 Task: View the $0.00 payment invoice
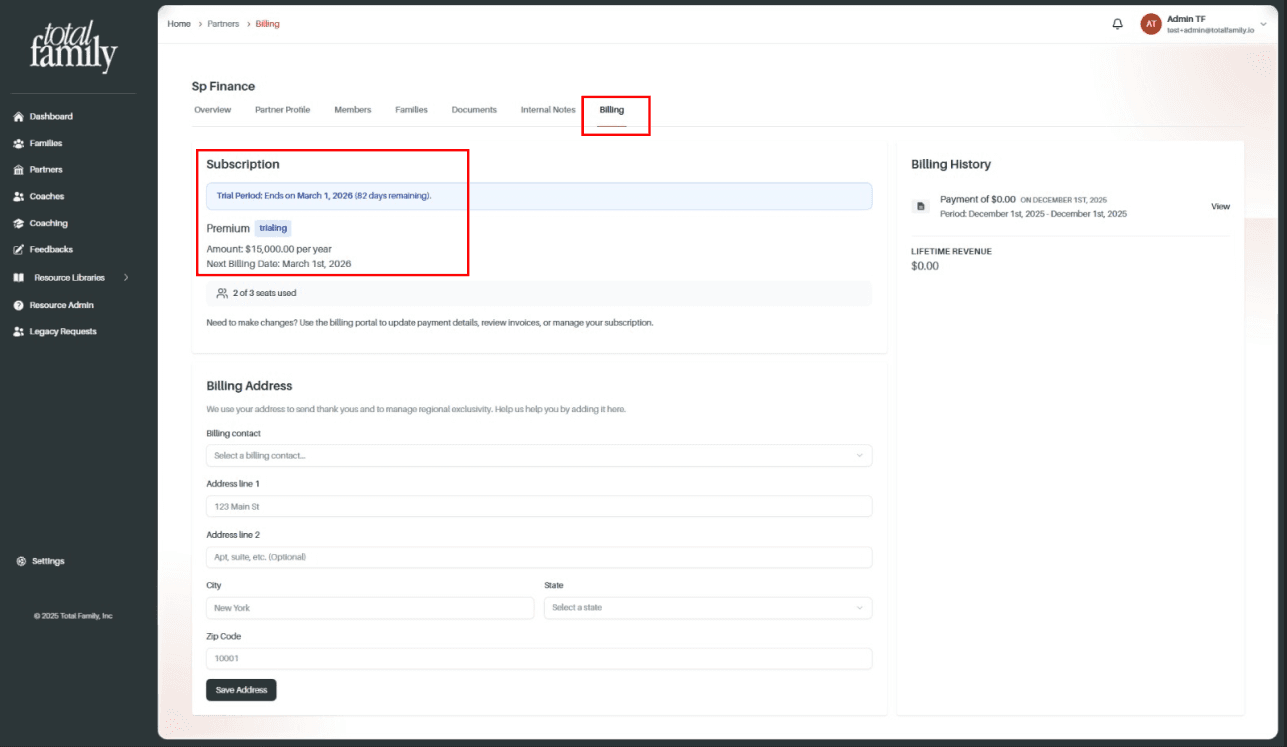[1220, 207]
